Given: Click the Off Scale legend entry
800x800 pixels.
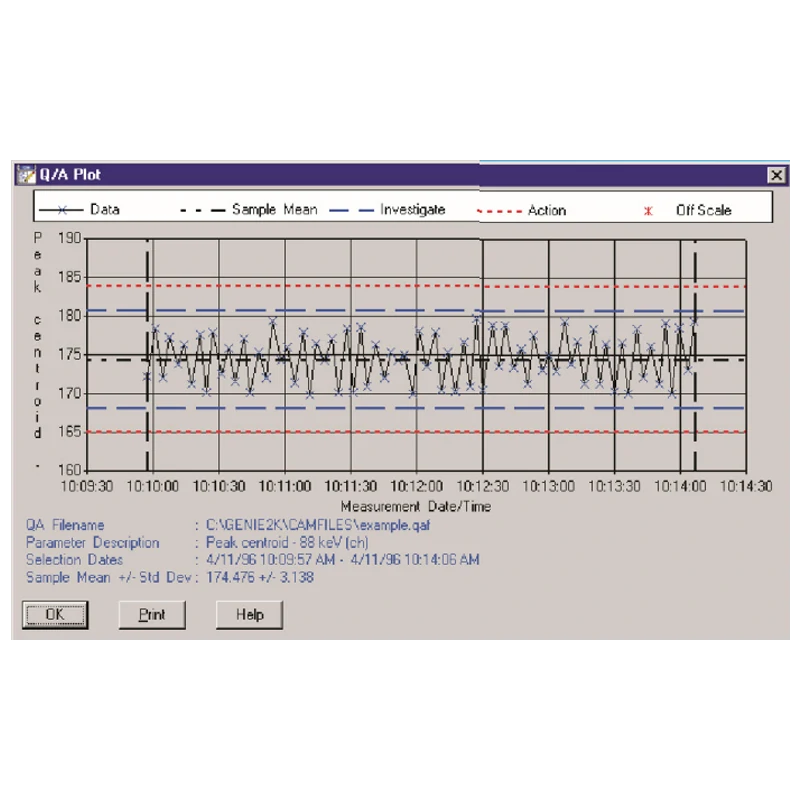Looking at the screenshot, I should click(688, 210).
